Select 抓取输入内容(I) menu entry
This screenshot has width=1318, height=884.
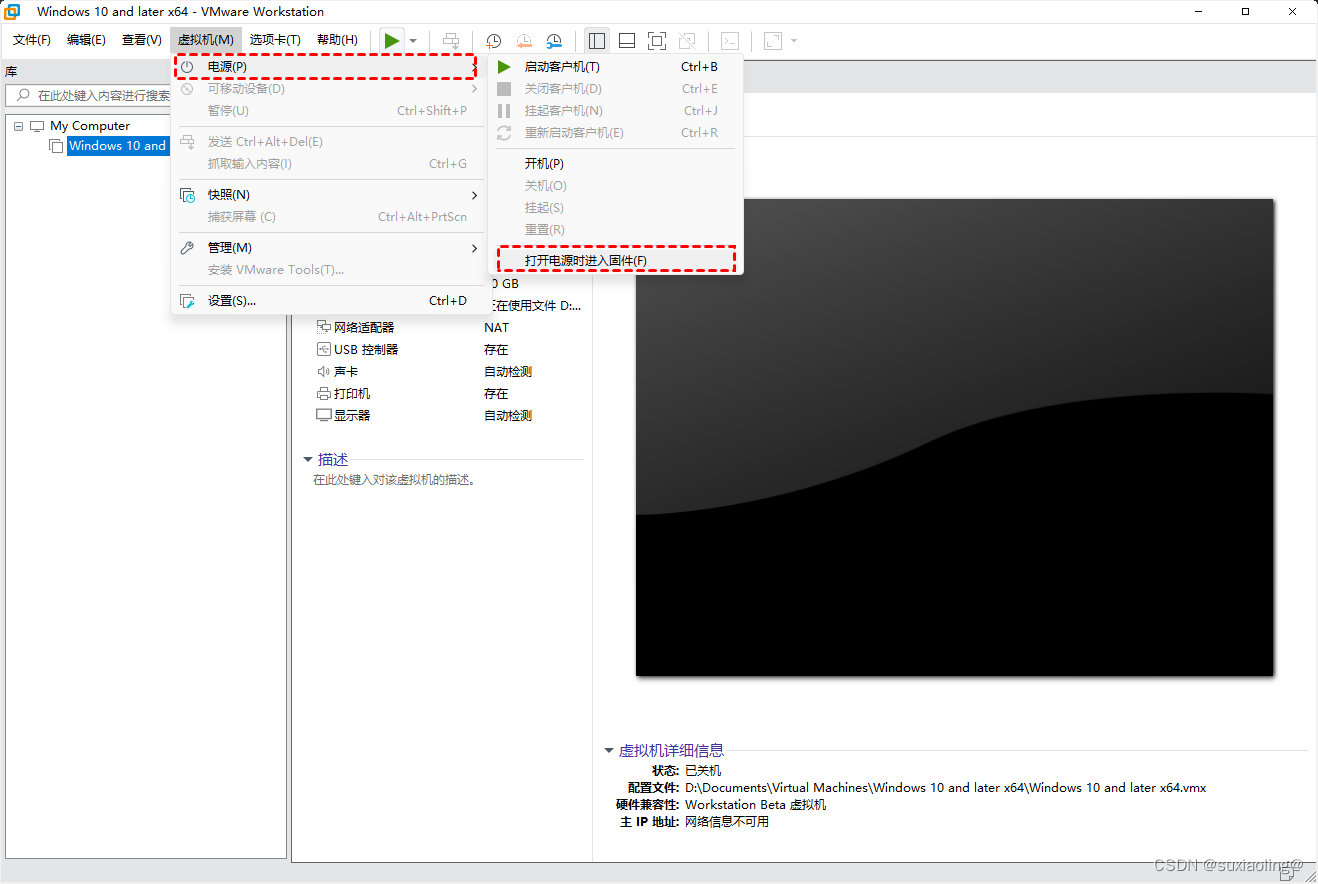tap(326, 163)
